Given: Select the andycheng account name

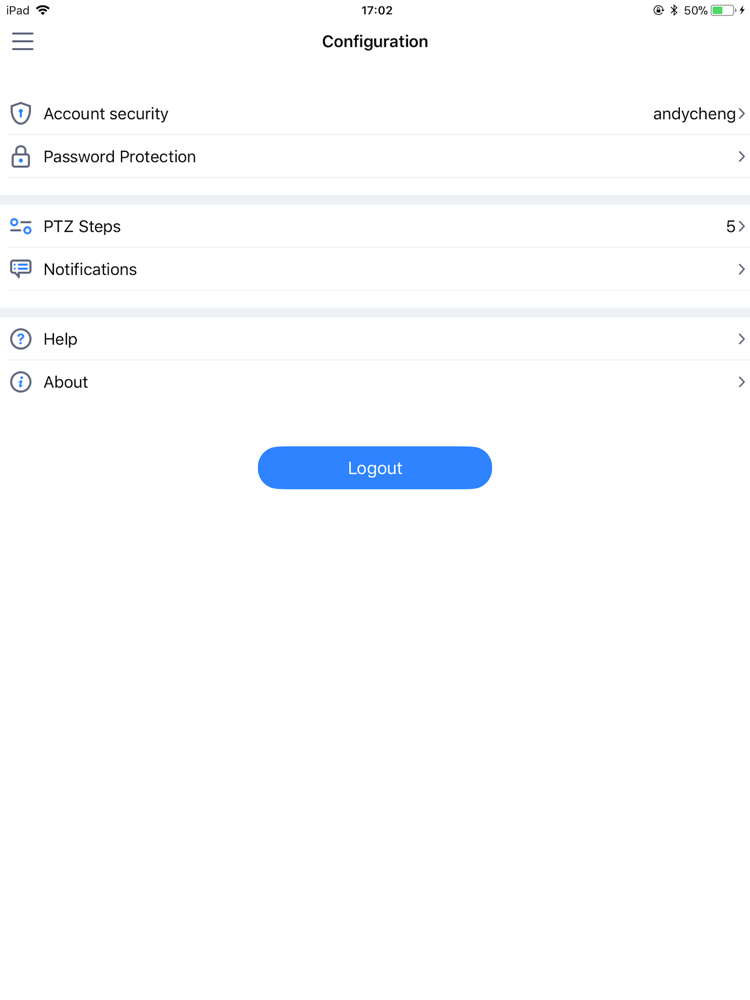Looking at the screenshot, I should pyautogui.click(x=694, y=114).
